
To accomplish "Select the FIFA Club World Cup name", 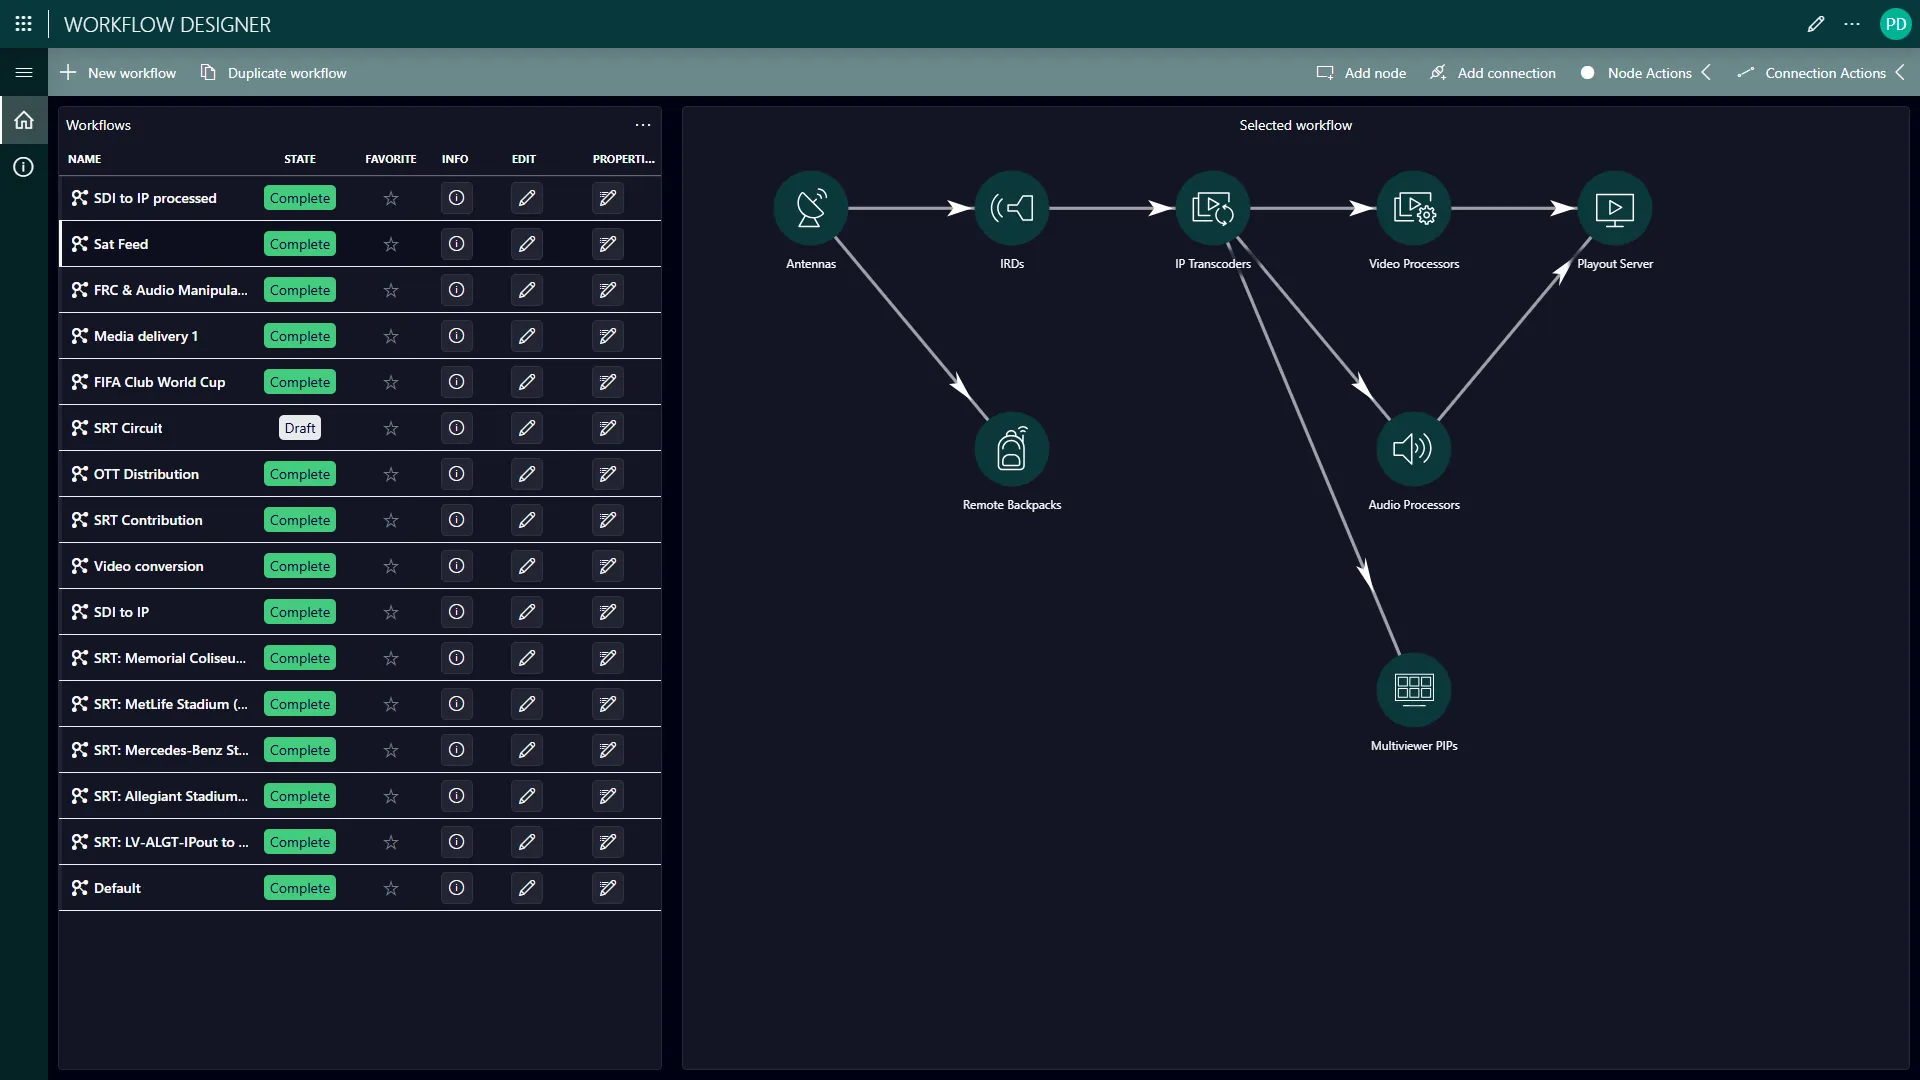I will [159, 382].
